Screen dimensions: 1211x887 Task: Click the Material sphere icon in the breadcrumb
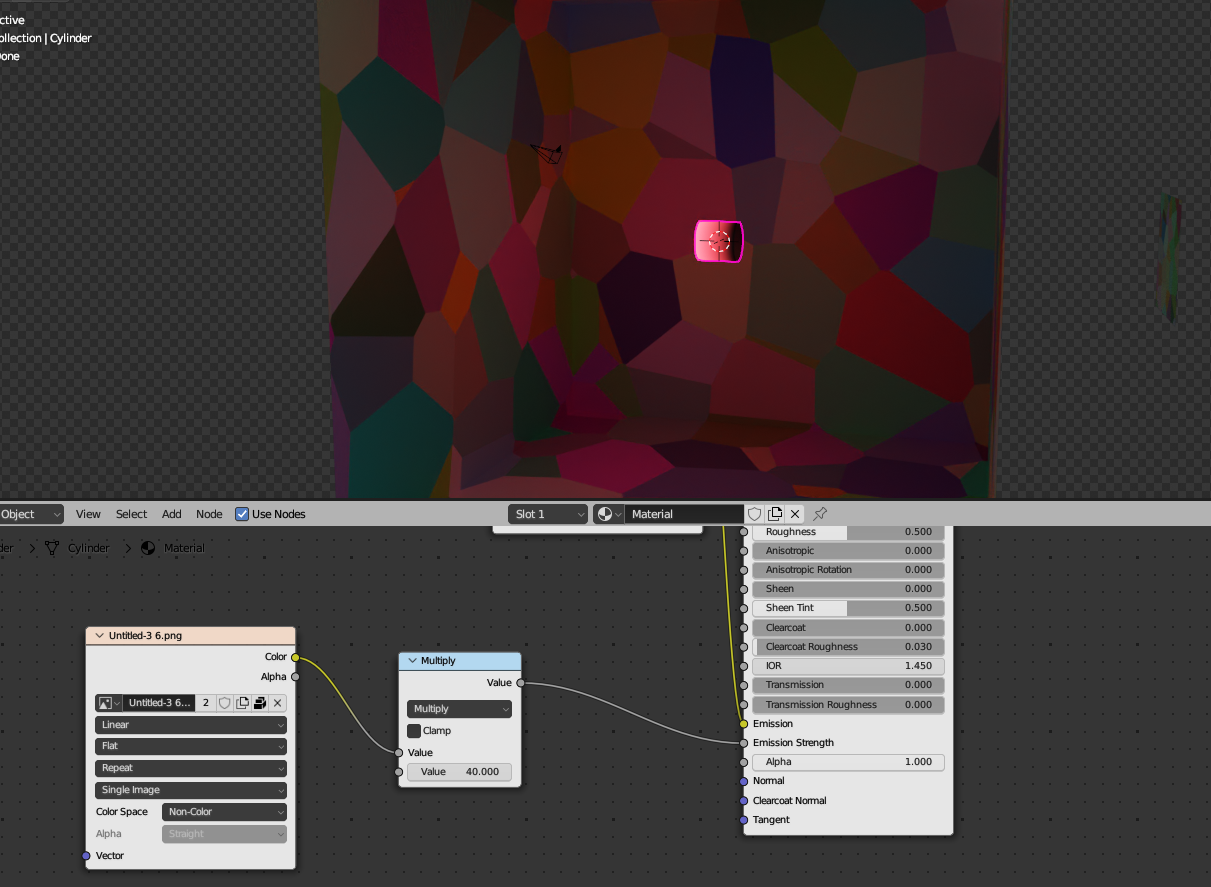click(x=148, y=548)
